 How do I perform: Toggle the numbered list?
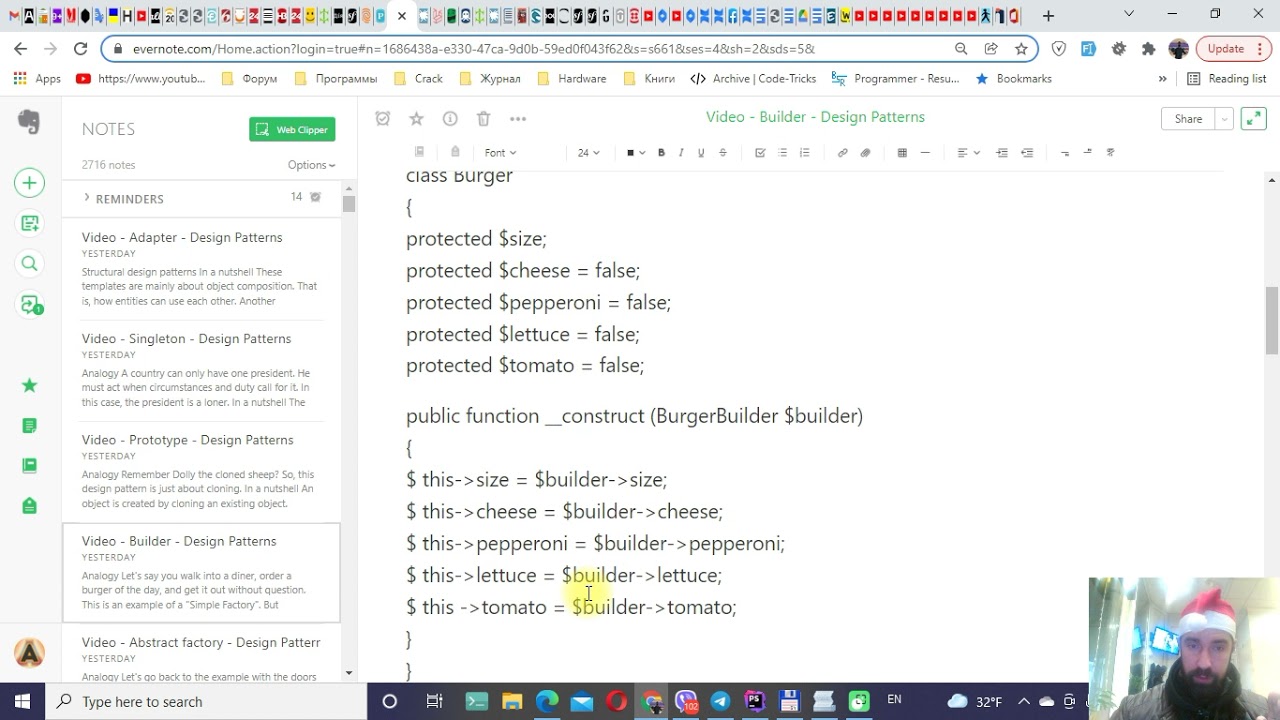coord(804,153)
